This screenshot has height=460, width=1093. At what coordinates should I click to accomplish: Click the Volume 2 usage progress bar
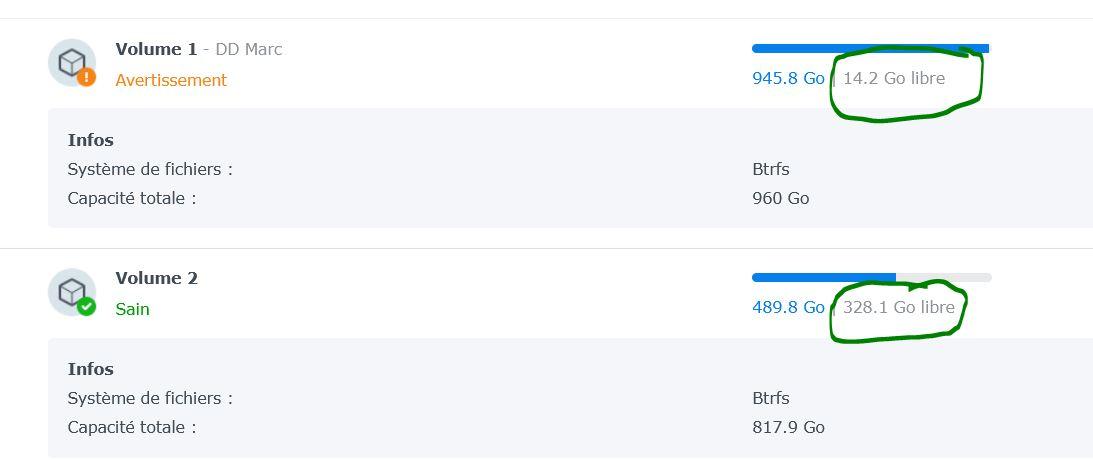[x=871, y=277]
